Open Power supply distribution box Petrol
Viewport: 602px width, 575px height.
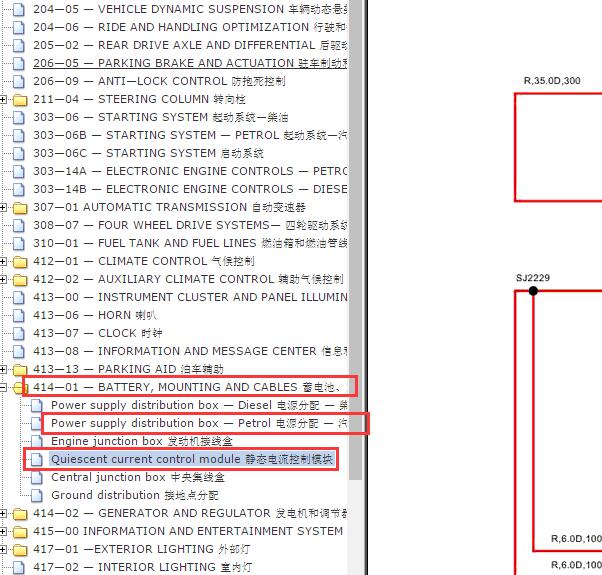pyautogui.click(x=199, y=423)
